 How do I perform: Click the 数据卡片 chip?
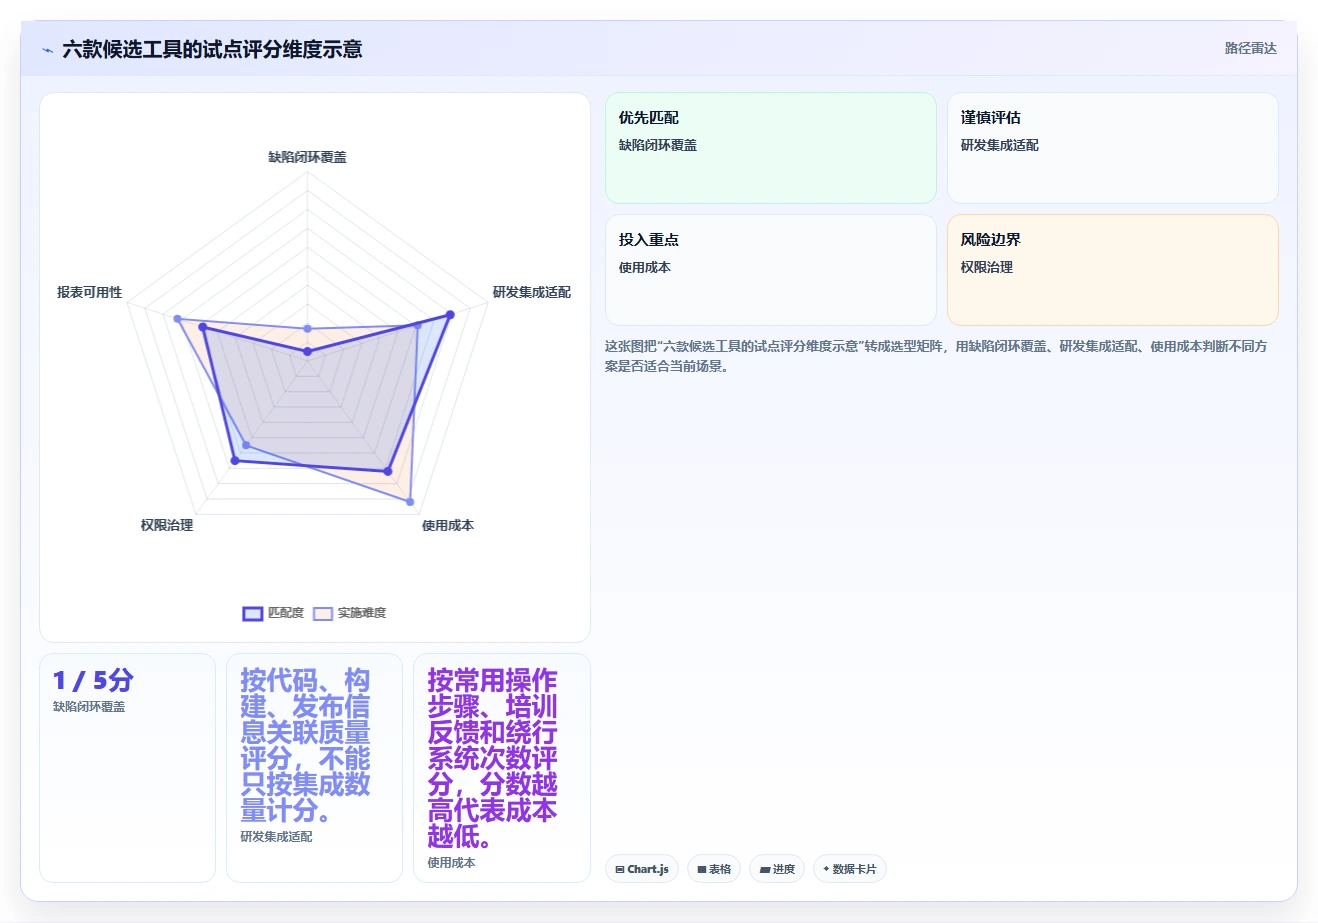coord(850,869)
